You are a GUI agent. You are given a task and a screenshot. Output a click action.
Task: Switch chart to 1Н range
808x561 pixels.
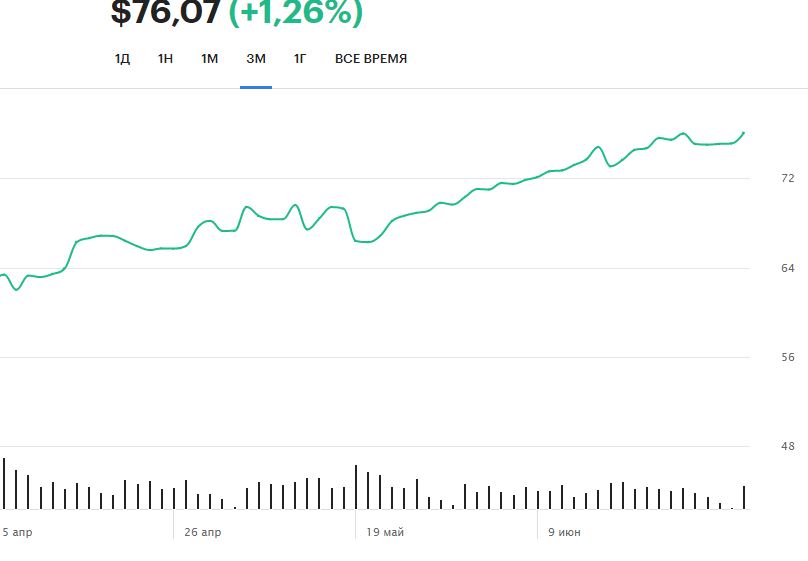pyautogui.click(x=165, y=59)
